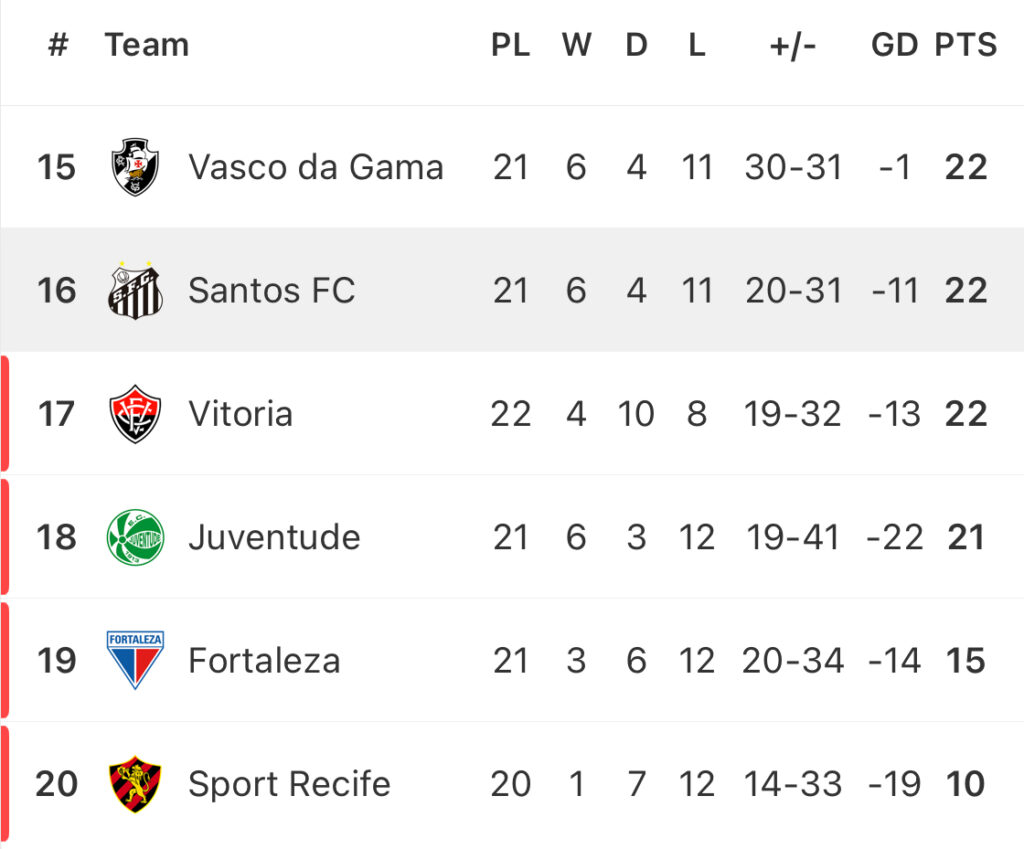1024x849 pixels.
Task: Select the Vitoria red-black shield logo
Action: point(135,414)
